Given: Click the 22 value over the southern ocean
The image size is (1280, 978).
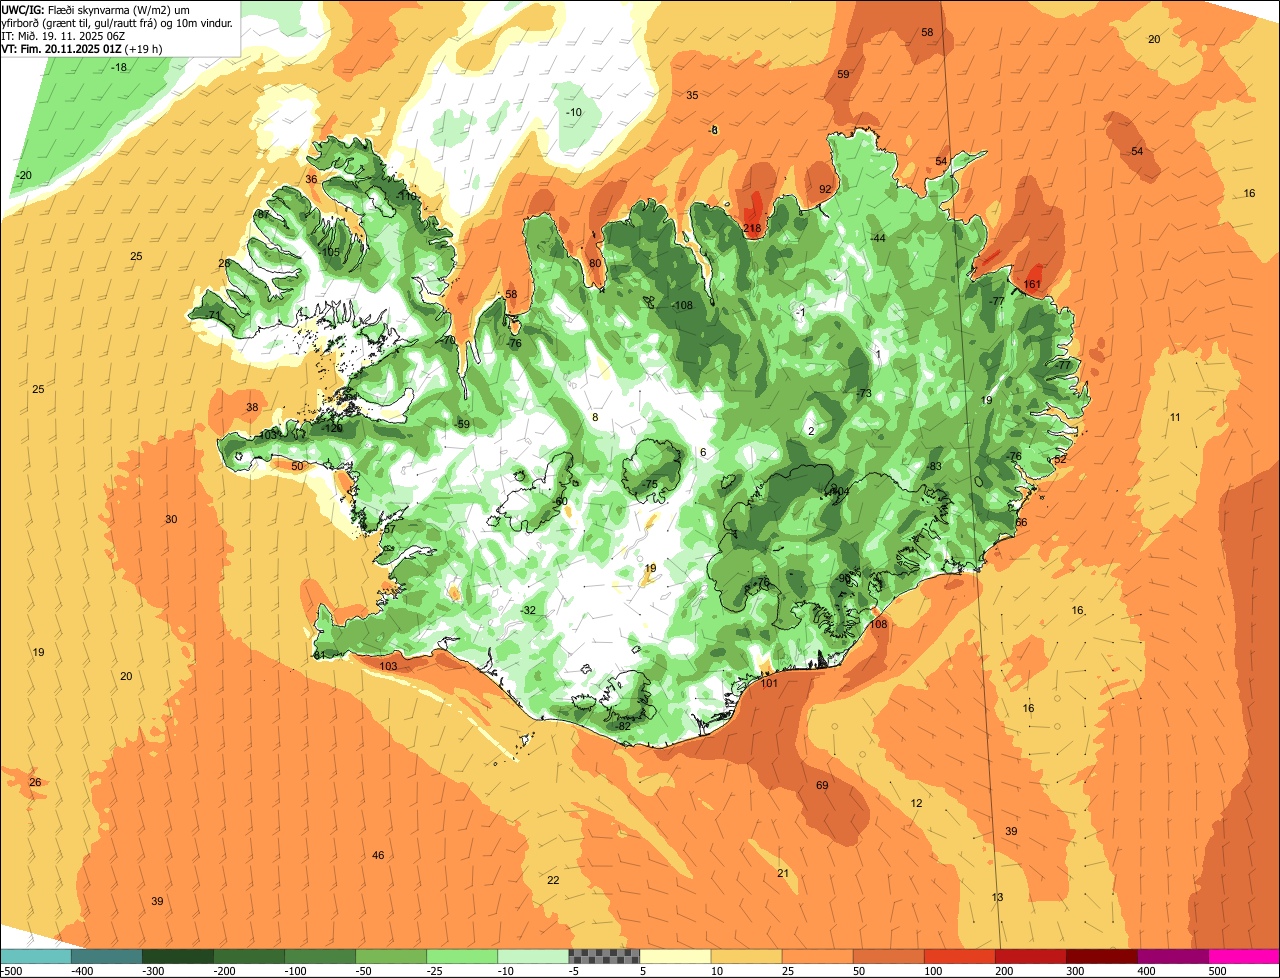Looking at the screenshot, I should (x=553, y=881).
